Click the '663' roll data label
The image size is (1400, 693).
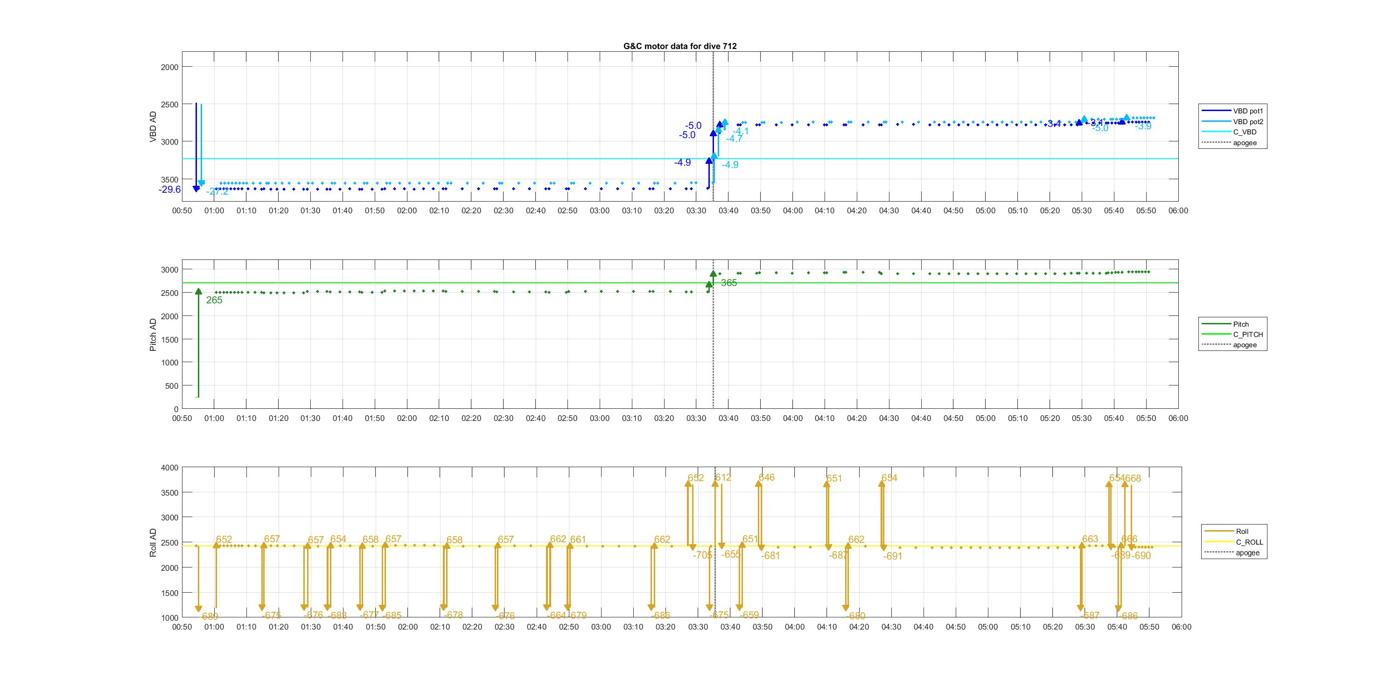pos(1090,539)
